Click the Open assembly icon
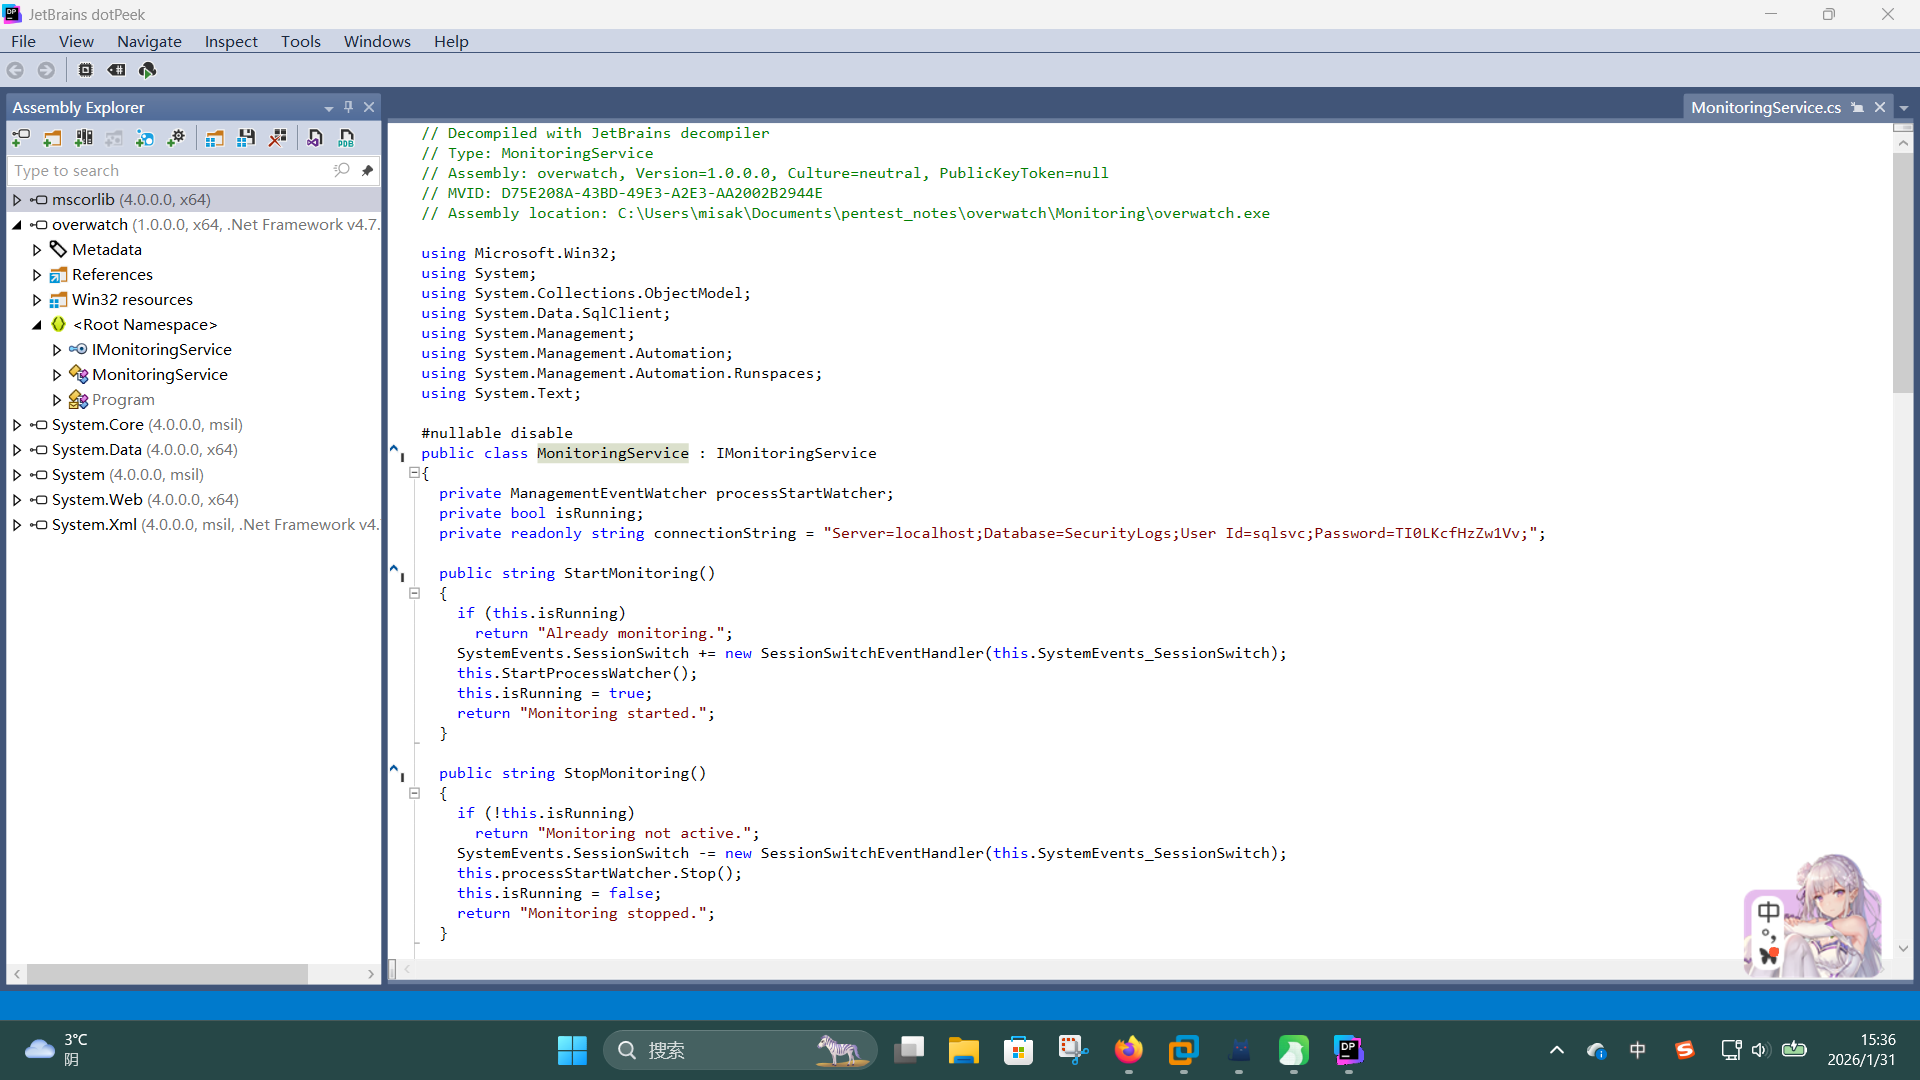Viewport: 1920px width, 1080px height. (x=20, y=138)
